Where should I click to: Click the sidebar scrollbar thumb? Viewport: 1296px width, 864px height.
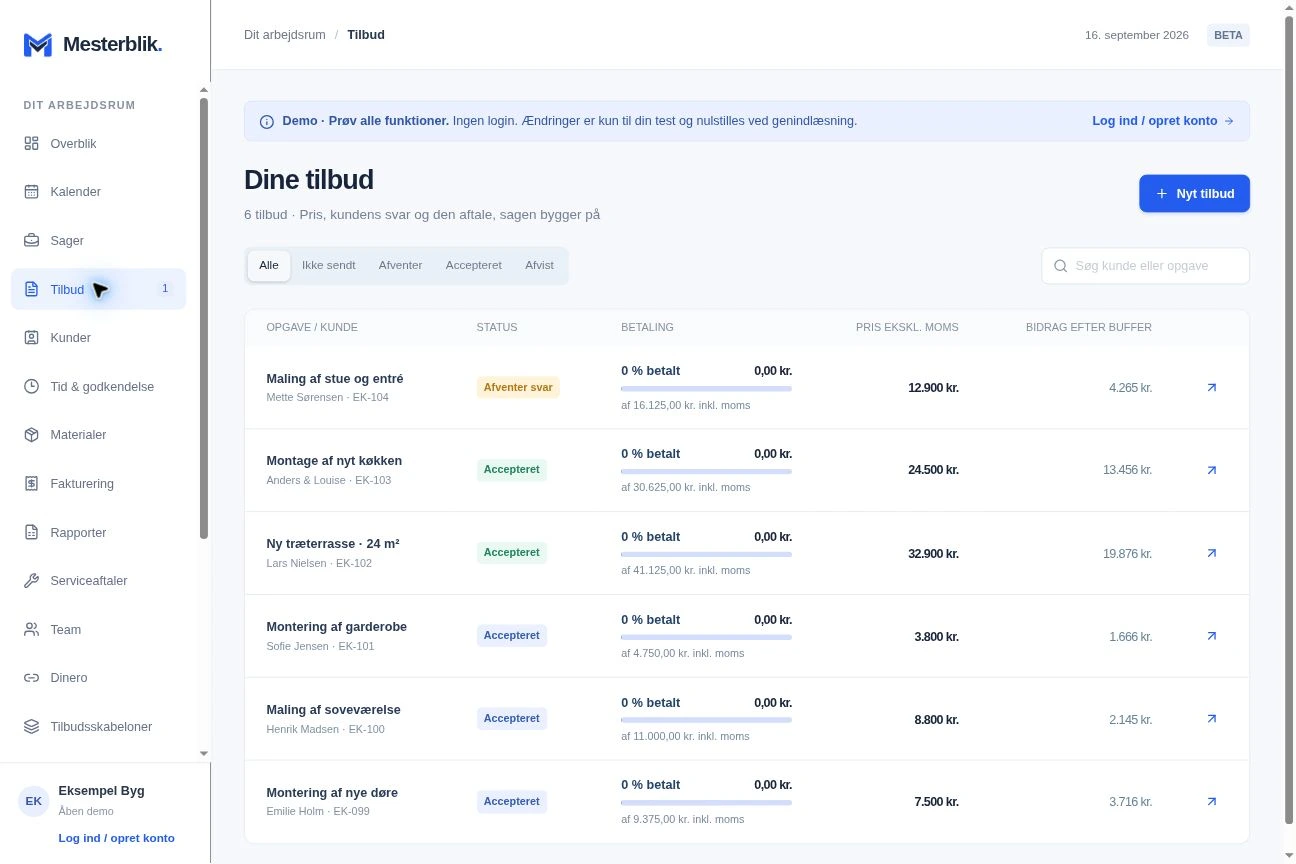tap(204, 318)
